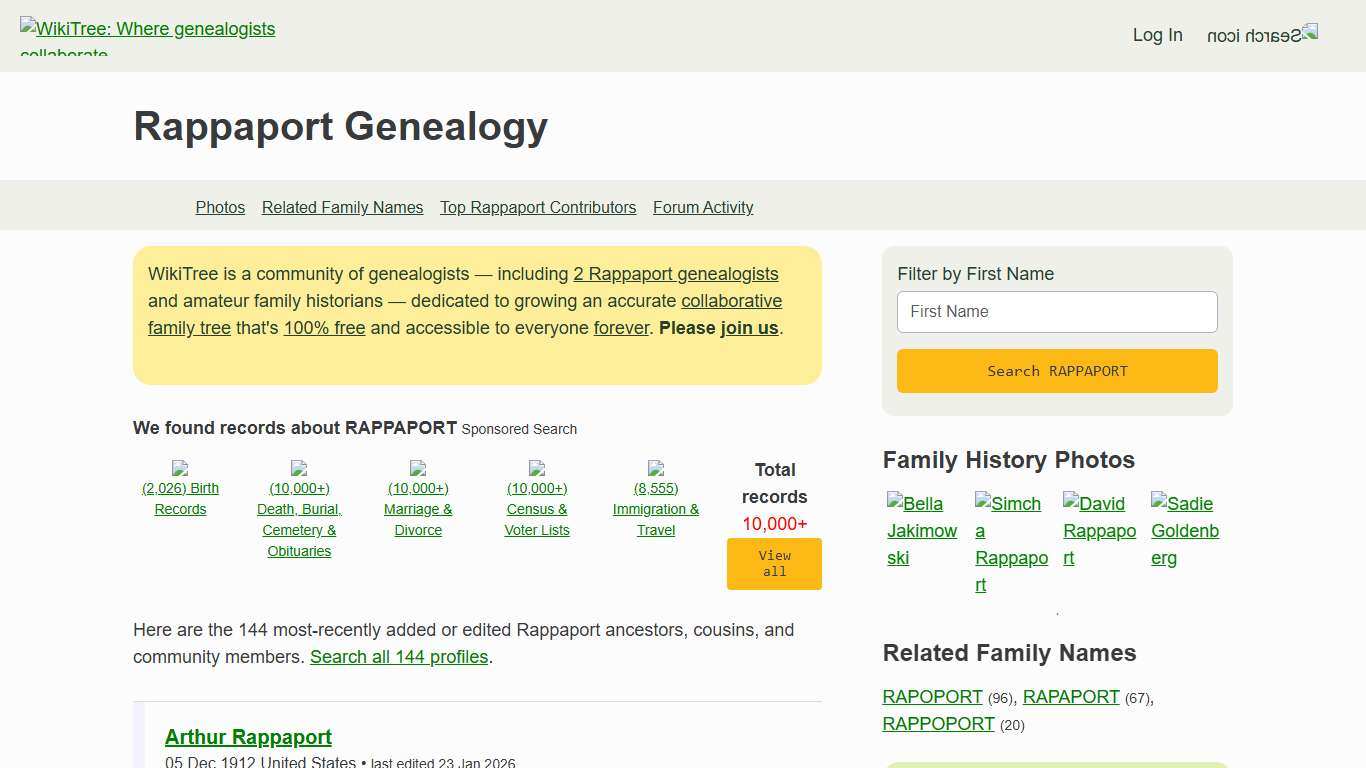Open the David Rappaport photo
Screen dimensions: 1366x768
point(1098,530)
